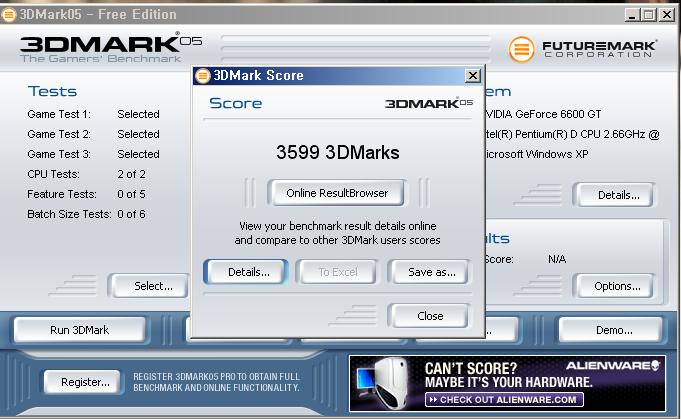The width and height of the screenshot is (681, 419).
Task: Click the '2 of 2' CPU tests value
Action: 132,174
